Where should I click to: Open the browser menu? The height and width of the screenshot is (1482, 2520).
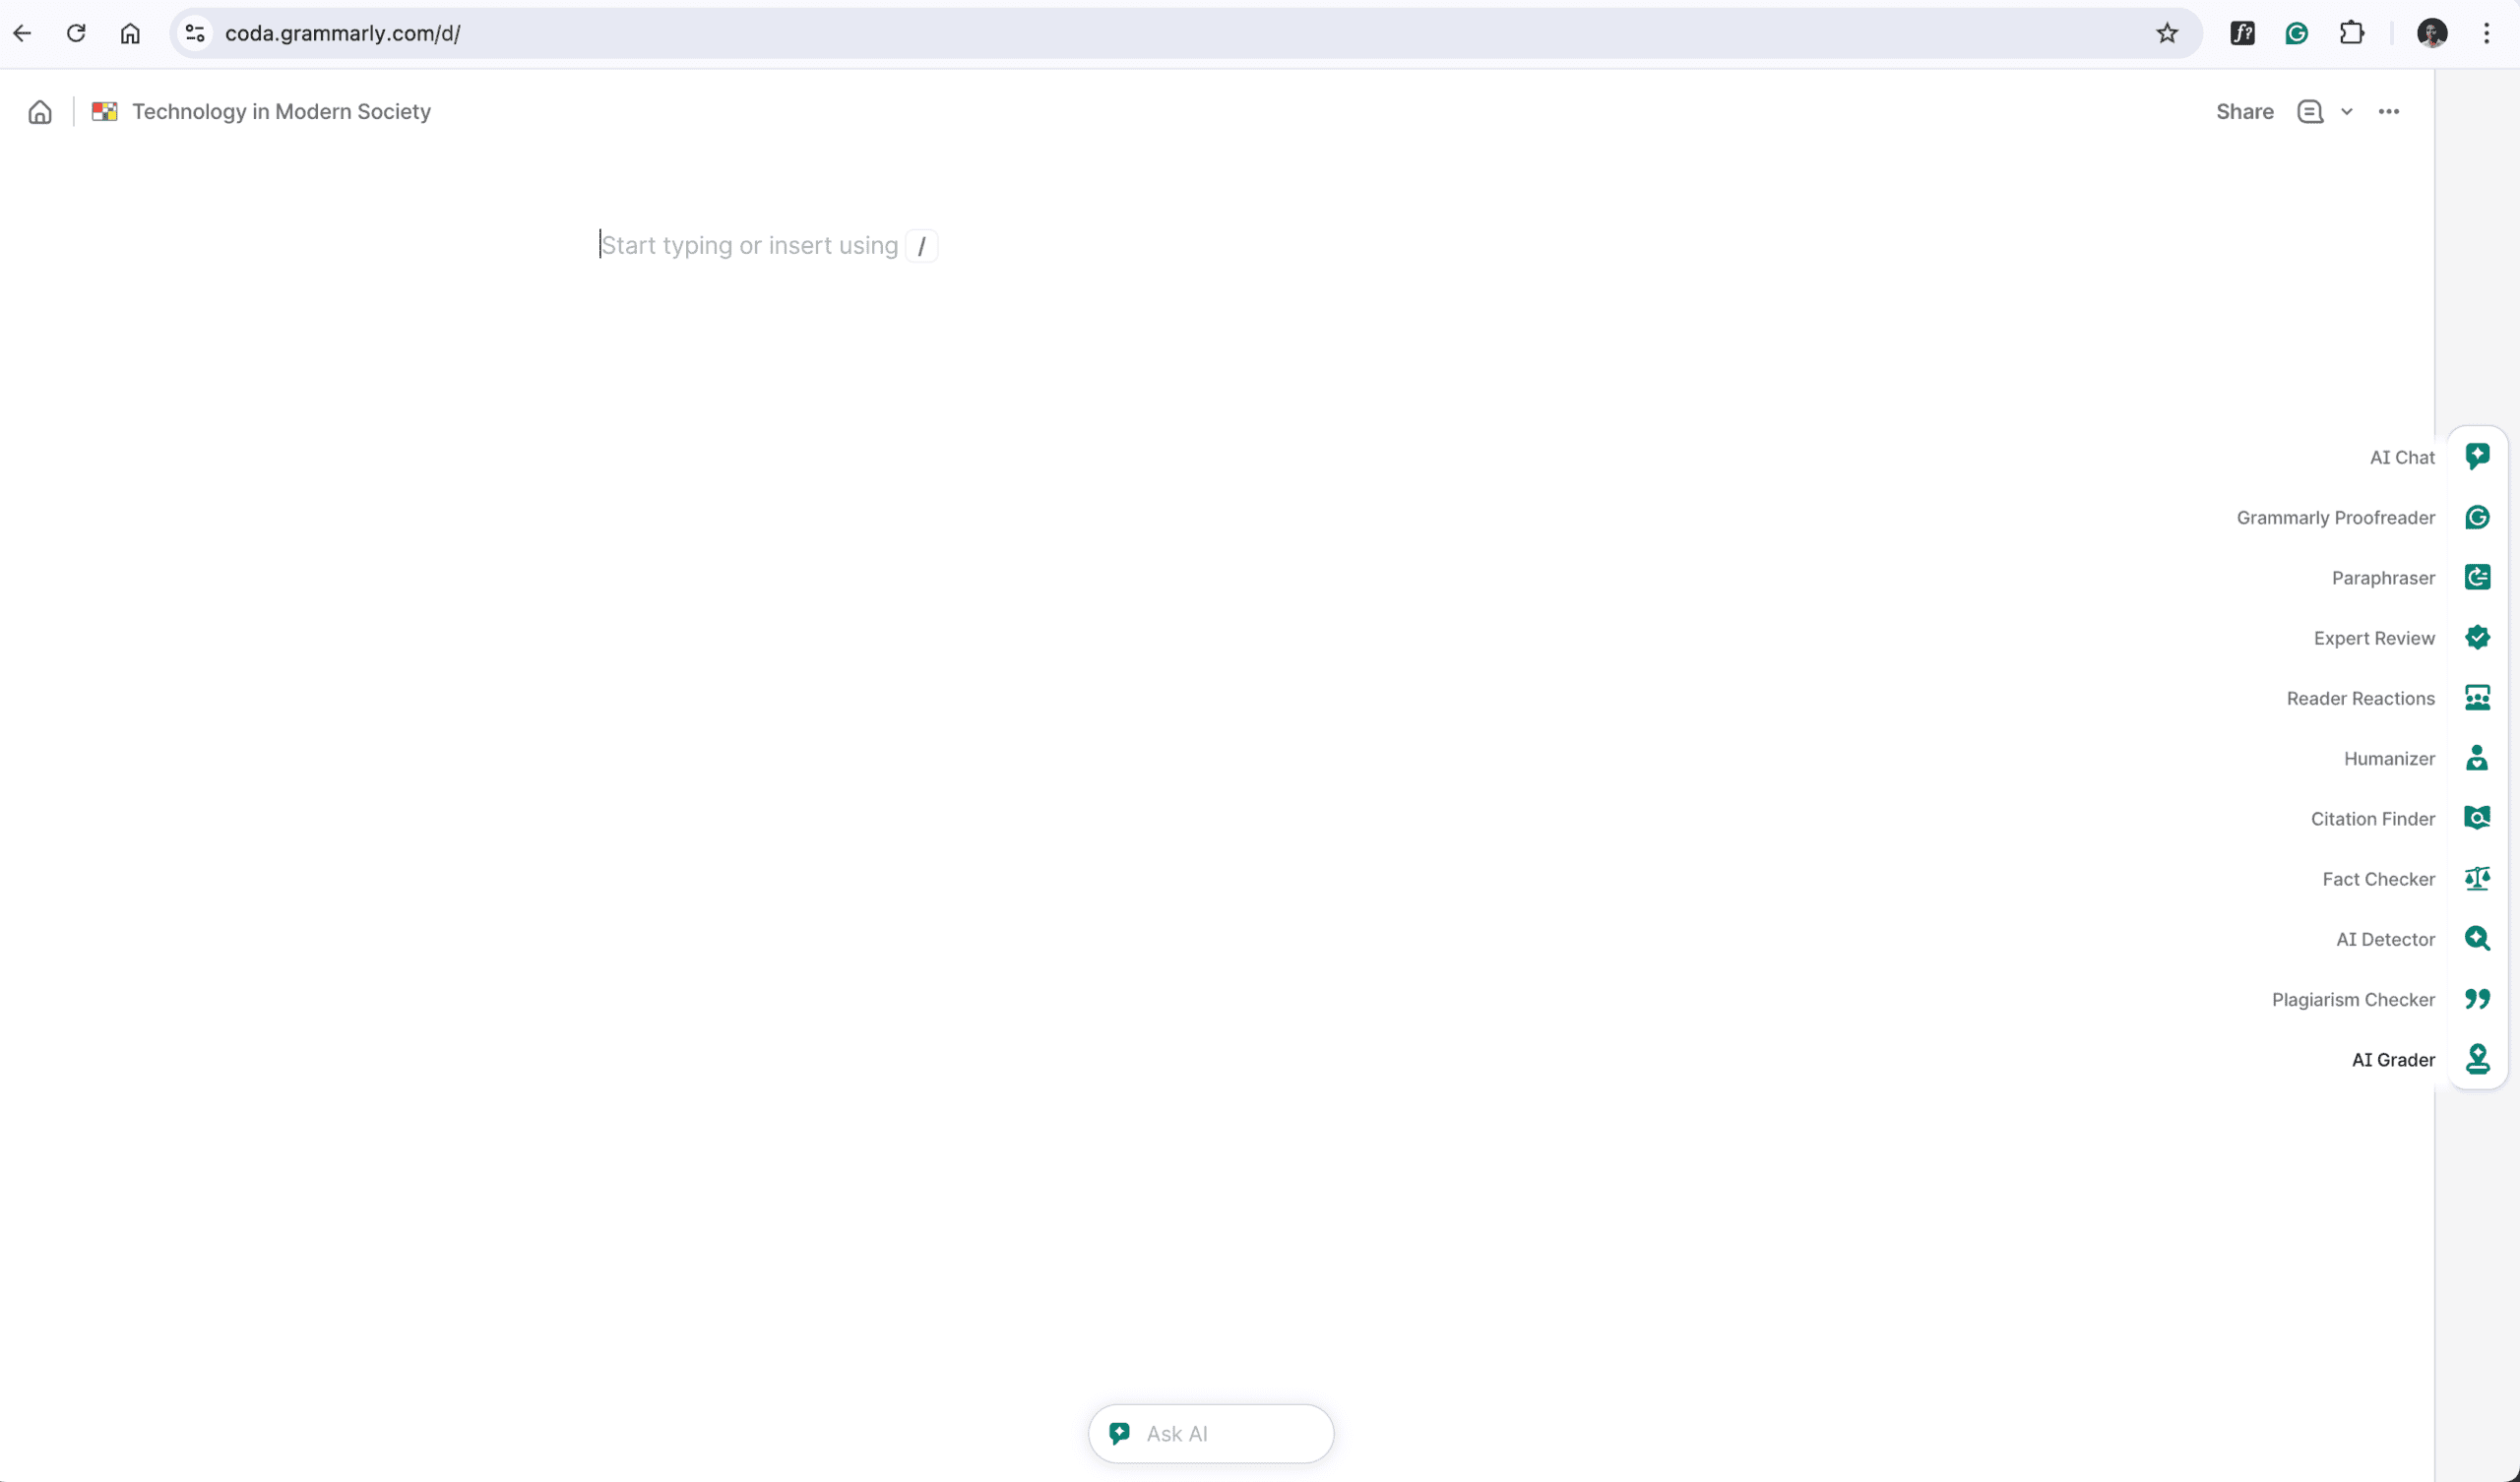click(x=2487, y=33)
